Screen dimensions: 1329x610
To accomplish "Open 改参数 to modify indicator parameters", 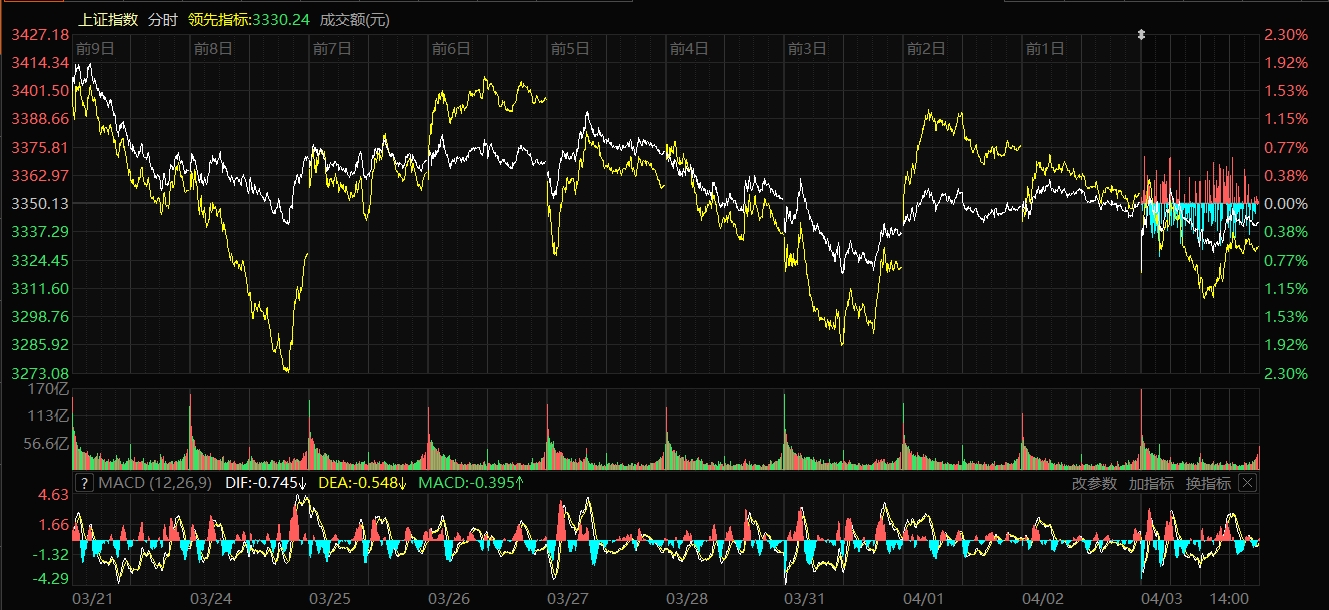I will click(x=1094, y=484).
